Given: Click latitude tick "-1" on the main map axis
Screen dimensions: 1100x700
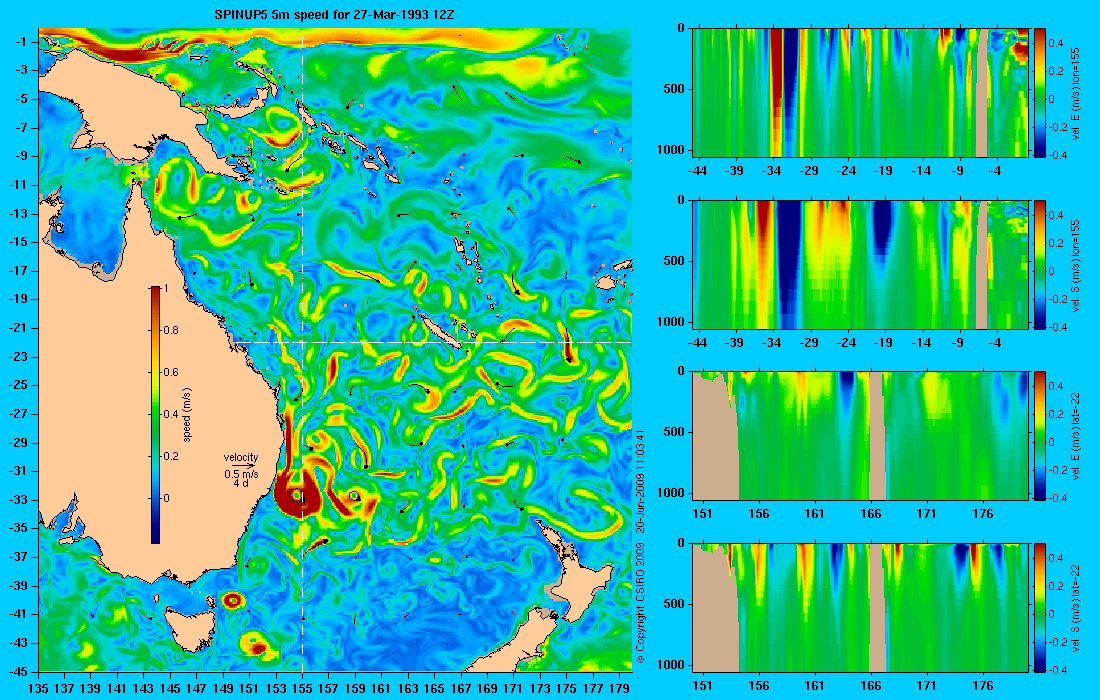Looking at the screenshot, I should click(22, 42).
